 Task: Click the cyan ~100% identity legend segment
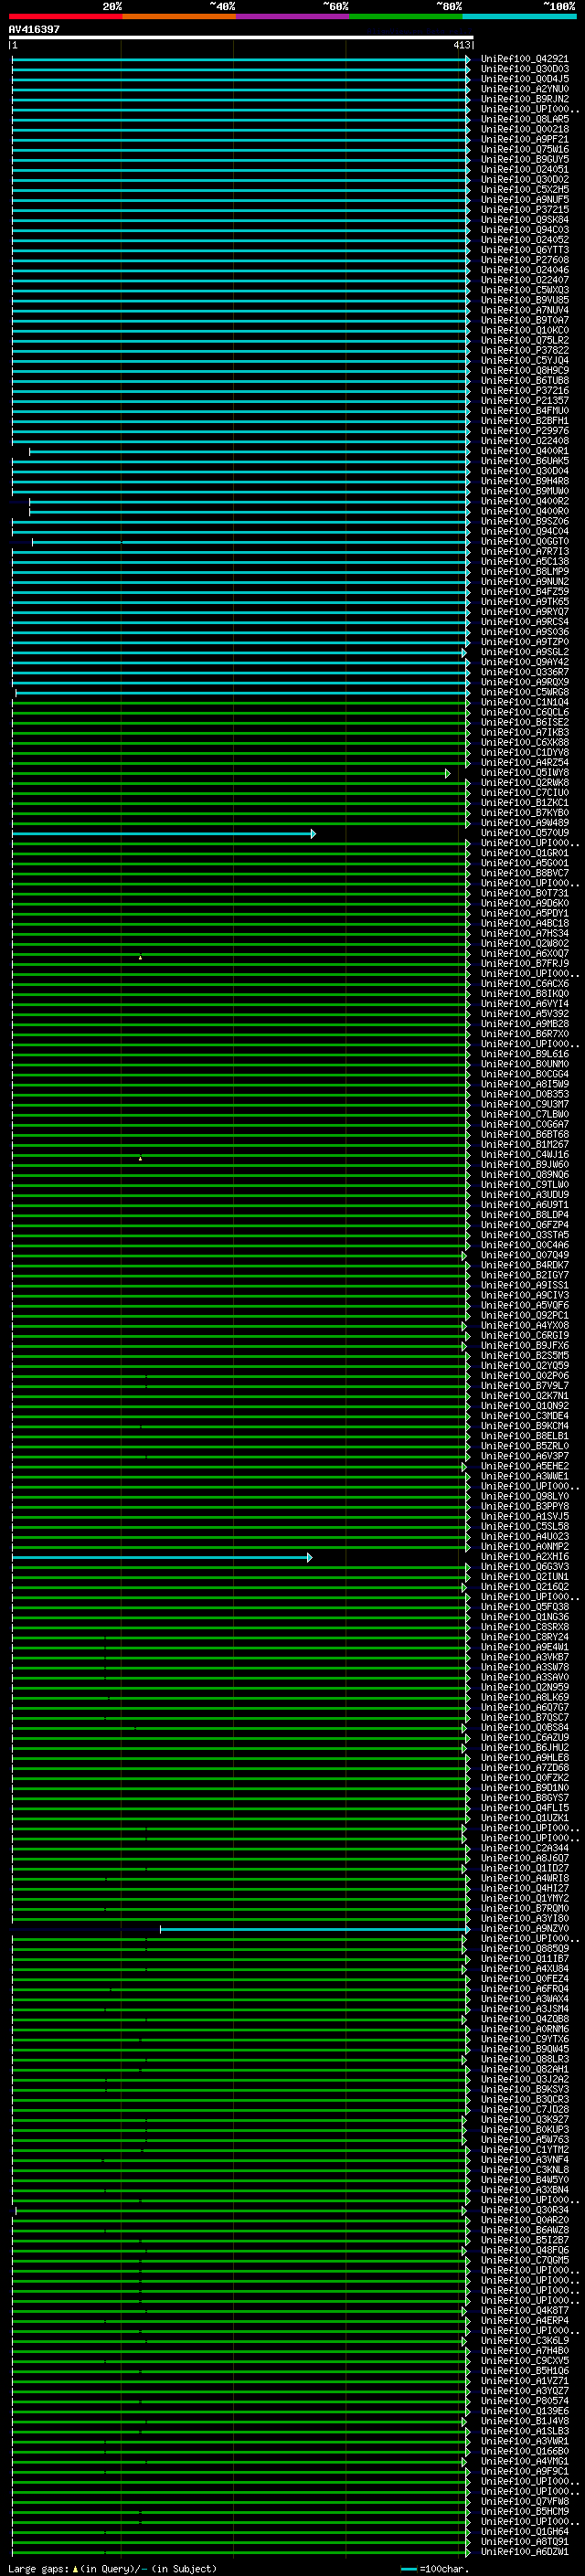point(520,16)
